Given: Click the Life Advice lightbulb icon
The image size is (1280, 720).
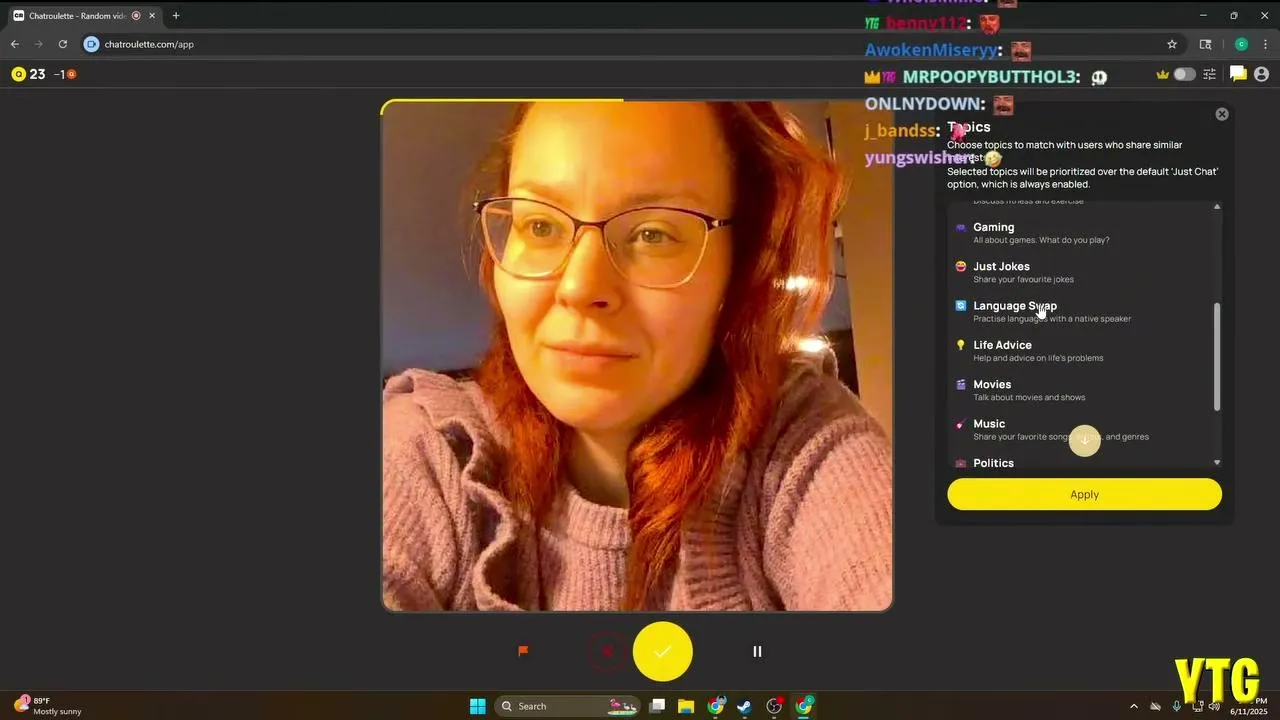Looking at the screenshot, I should 961,345.
